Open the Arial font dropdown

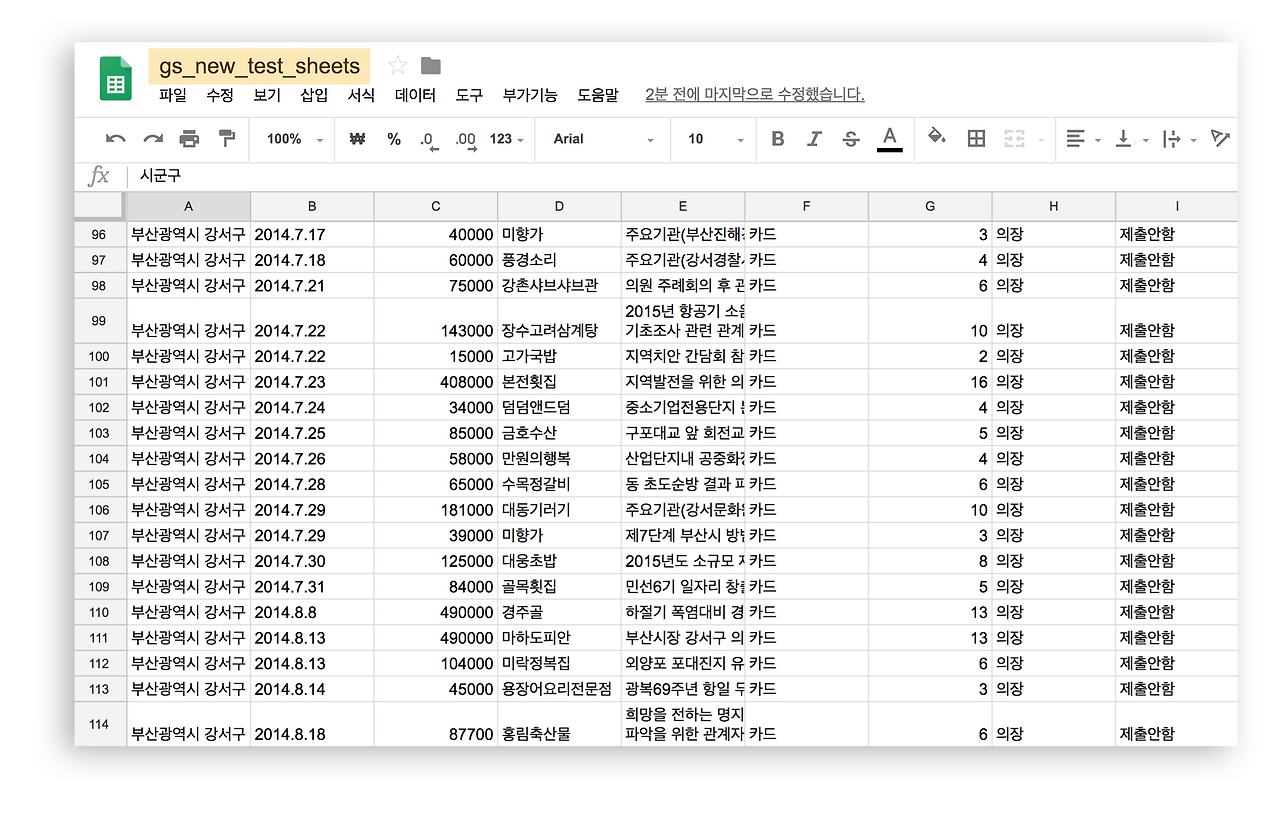tap(604, 139)
